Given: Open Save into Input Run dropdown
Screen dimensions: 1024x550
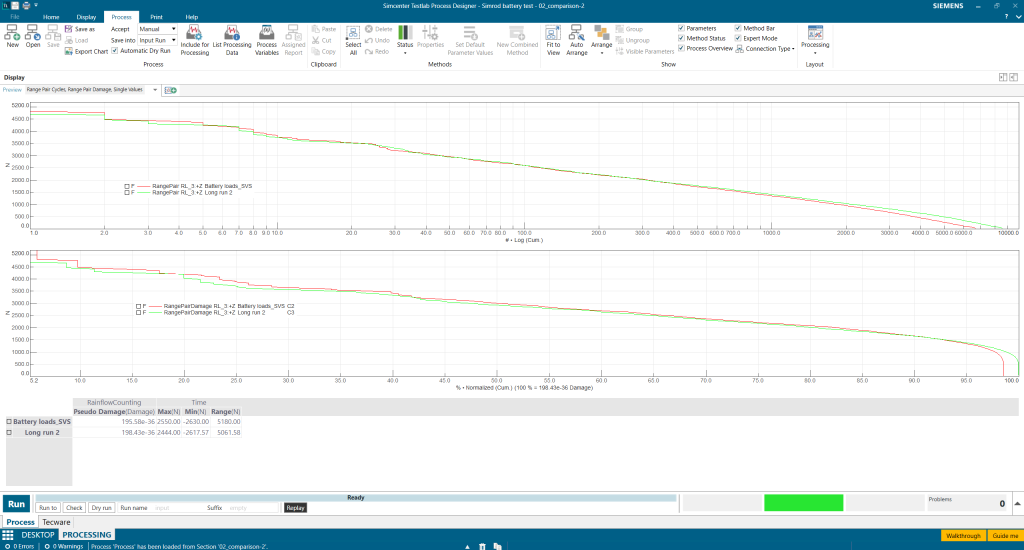Looking at the screenshot, I should point(173,40).
